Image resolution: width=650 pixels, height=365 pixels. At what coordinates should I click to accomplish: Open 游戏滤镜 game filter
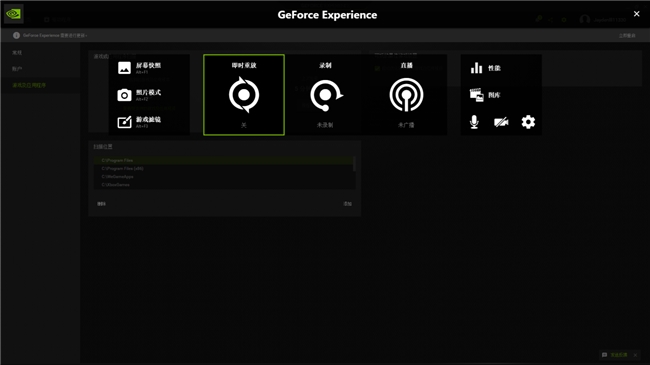(x=140, y=122)
